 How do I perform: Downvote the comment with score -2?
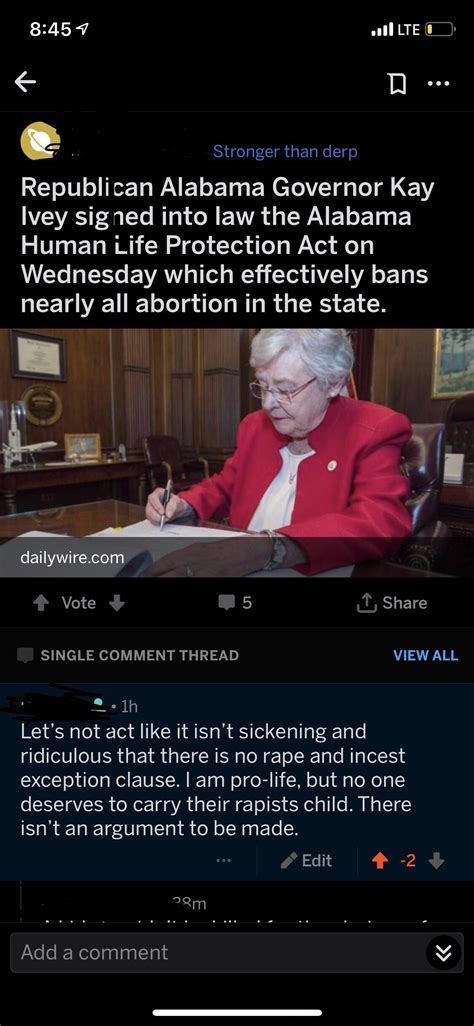tap(436, 861)
